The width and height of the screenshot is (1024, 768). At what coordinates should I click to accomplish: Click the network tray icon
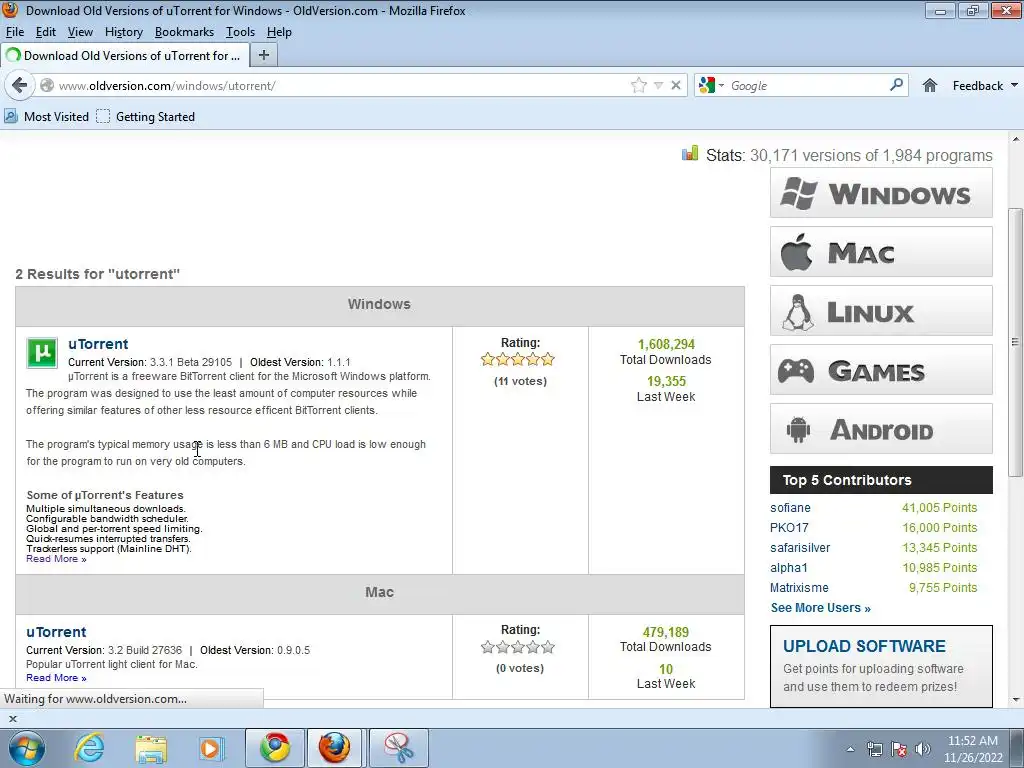(x=874, y=749)
